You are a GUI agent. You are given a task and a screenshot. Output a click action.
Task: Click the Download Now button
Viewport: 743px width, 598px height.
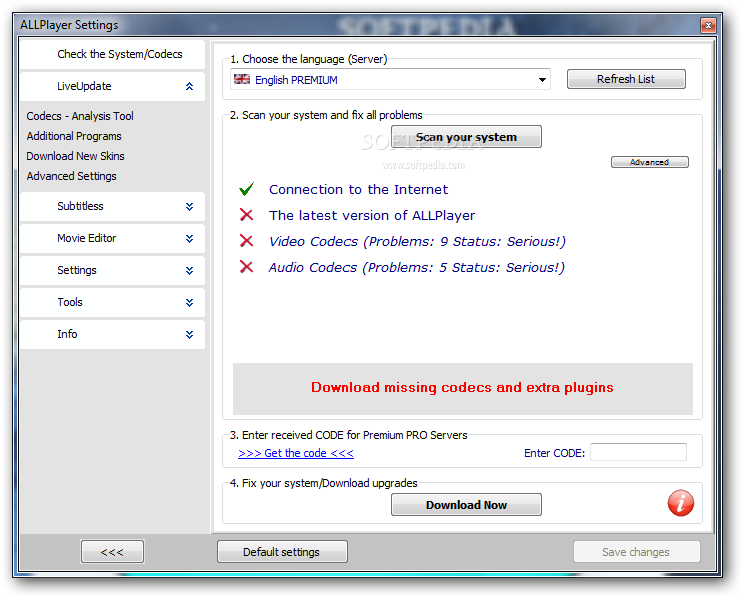[466, 505]
